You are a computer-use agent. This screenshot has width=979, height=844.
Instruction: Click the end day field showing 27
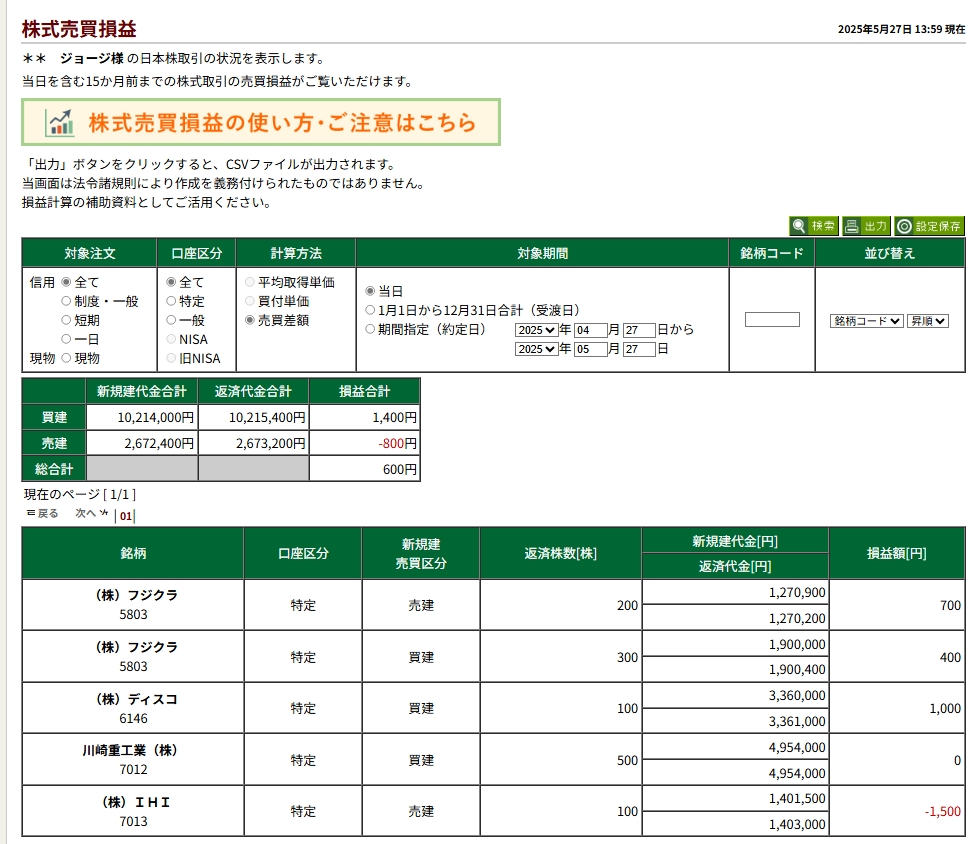(x=639, y=349)
